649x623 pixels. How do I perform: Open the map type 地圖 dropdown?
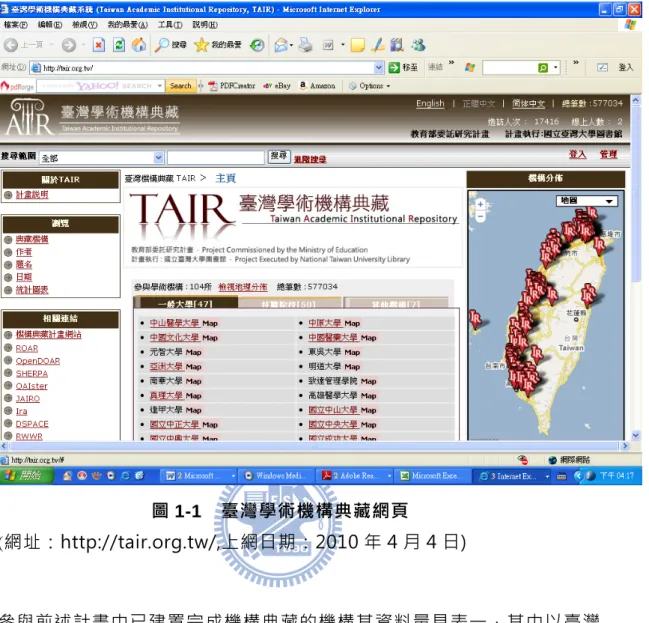(x=587, y=201)
